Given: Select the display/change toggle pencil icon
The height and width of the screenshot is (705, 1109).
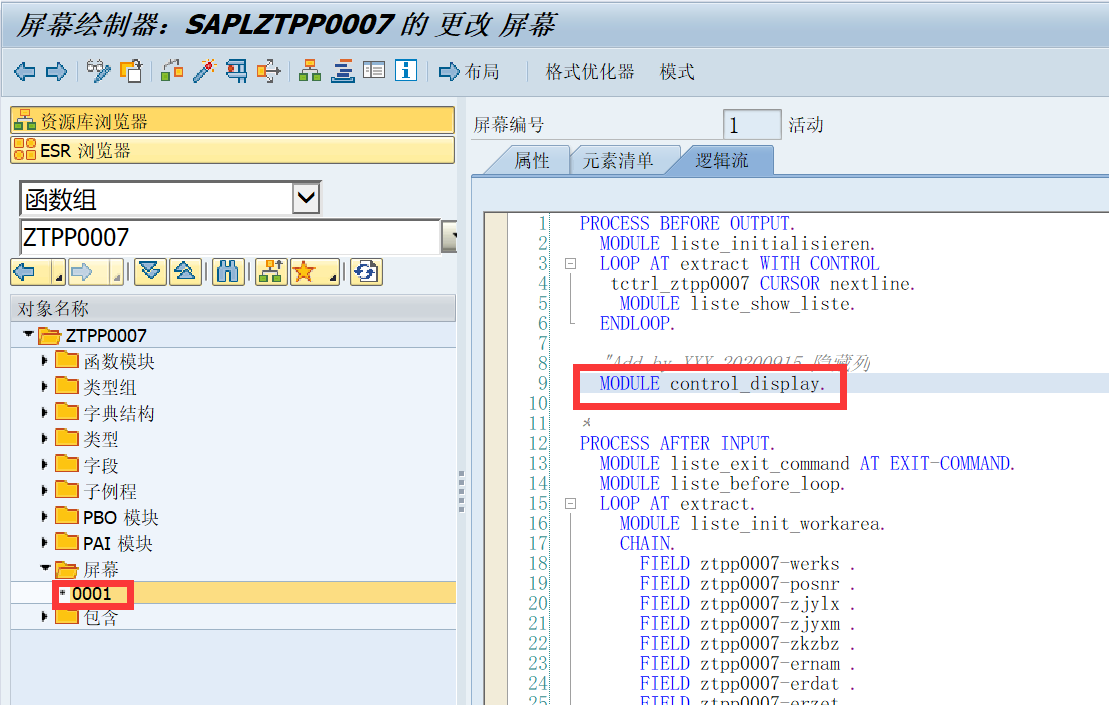Looking at the screenshot, I should pos(98,71).
